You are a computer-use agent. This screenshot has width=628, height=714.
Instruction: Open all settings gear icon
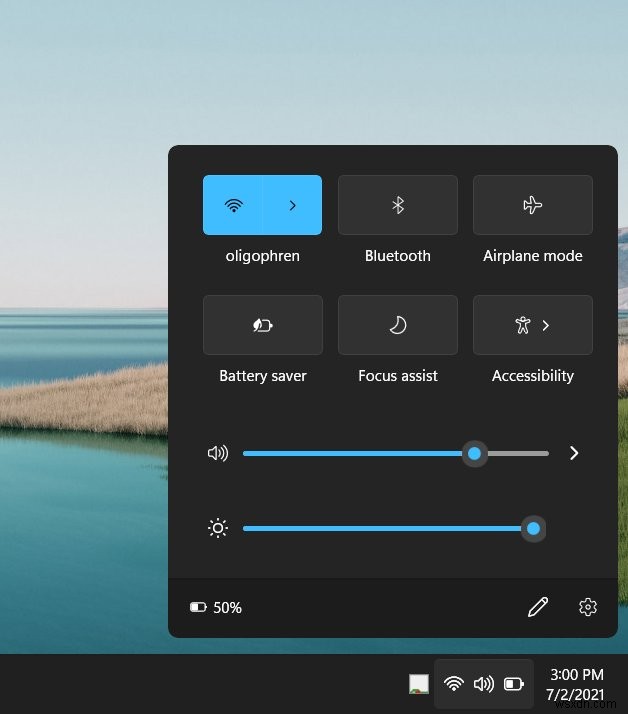click(x=587, y=607)
